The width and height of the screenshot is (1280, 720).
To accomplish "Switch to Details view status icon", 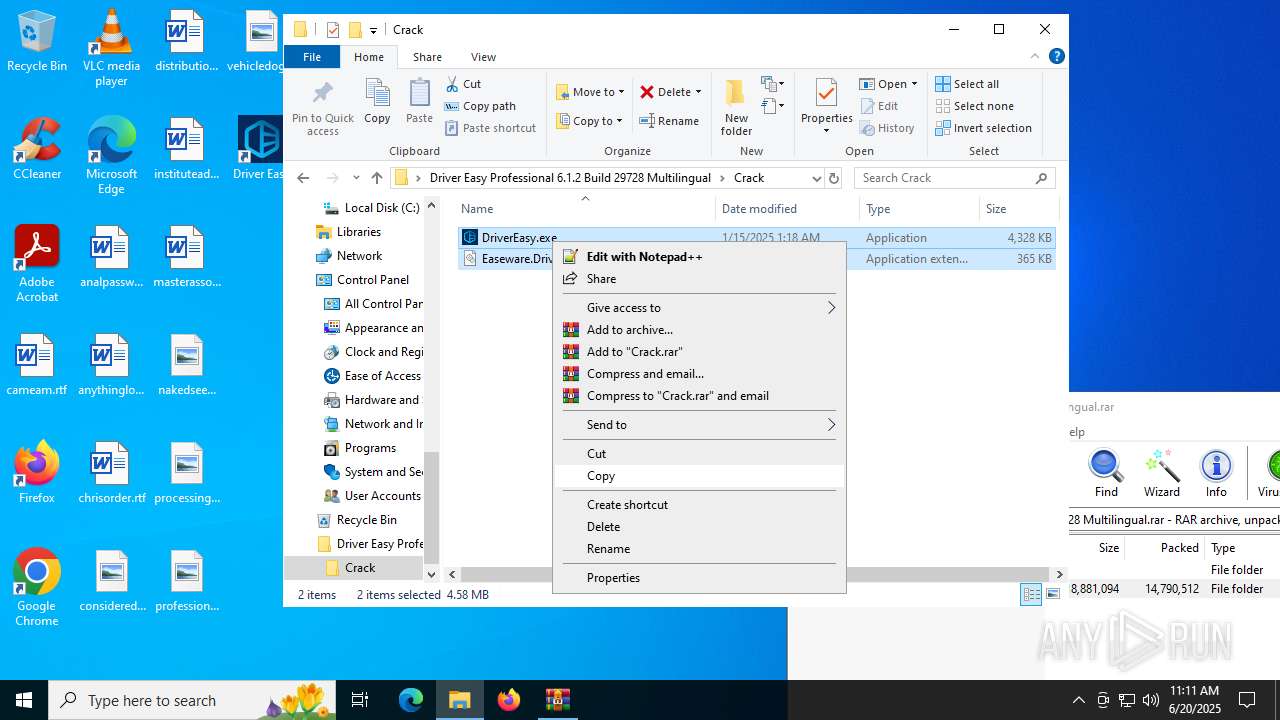I will coord(1031,595).
